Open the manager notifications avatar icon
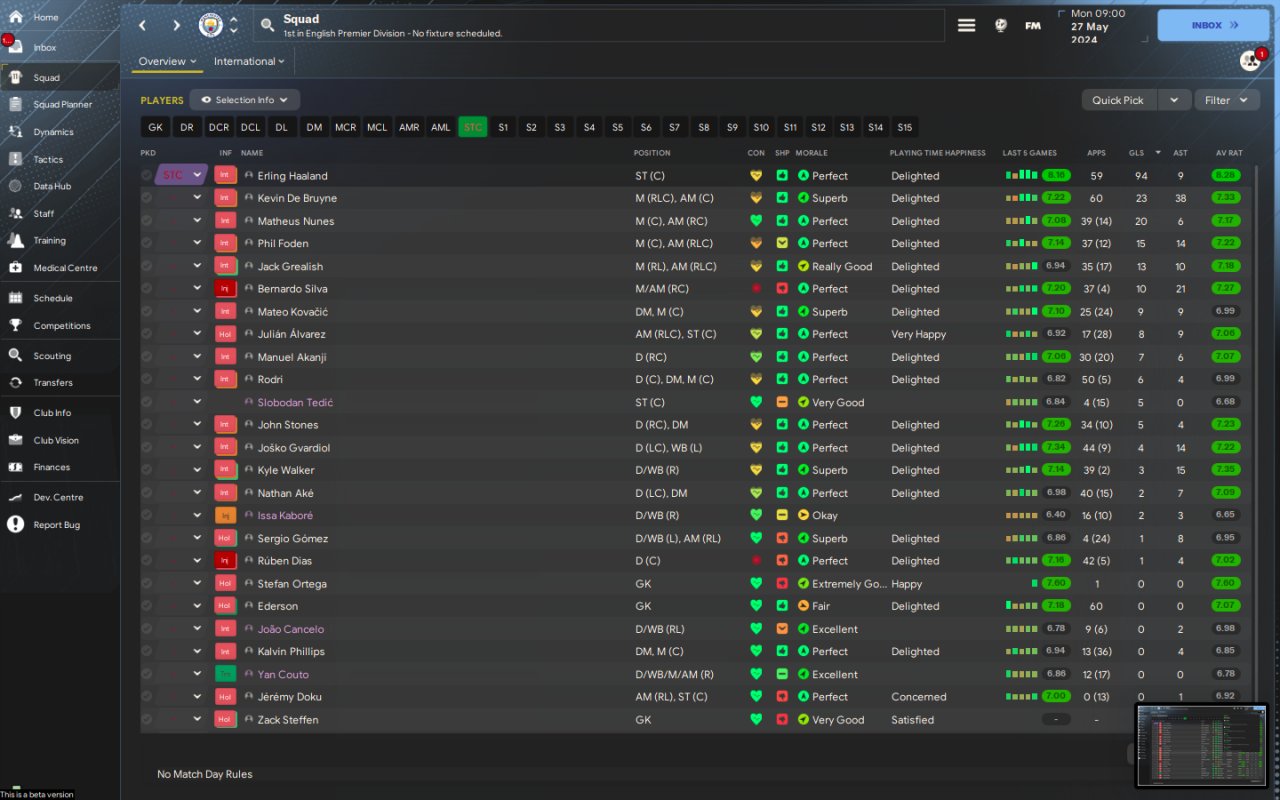 tap(1250, 60)
